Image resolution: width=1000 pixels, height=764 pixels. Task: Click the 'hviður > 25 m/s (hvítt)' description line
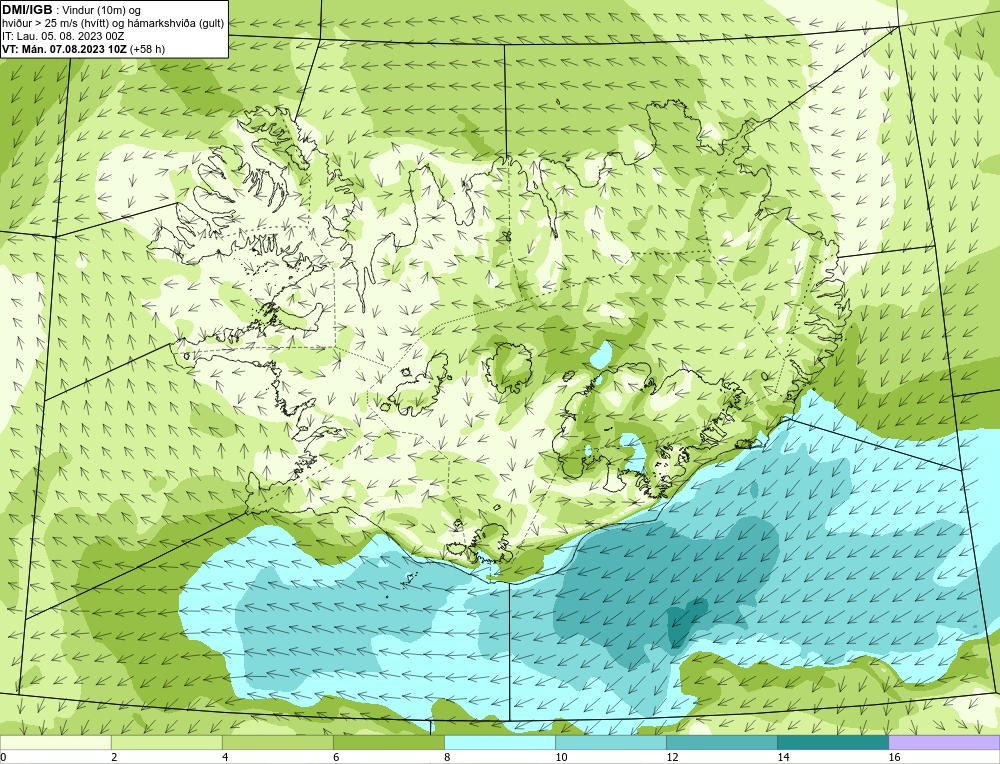click(x=113, y=24)
